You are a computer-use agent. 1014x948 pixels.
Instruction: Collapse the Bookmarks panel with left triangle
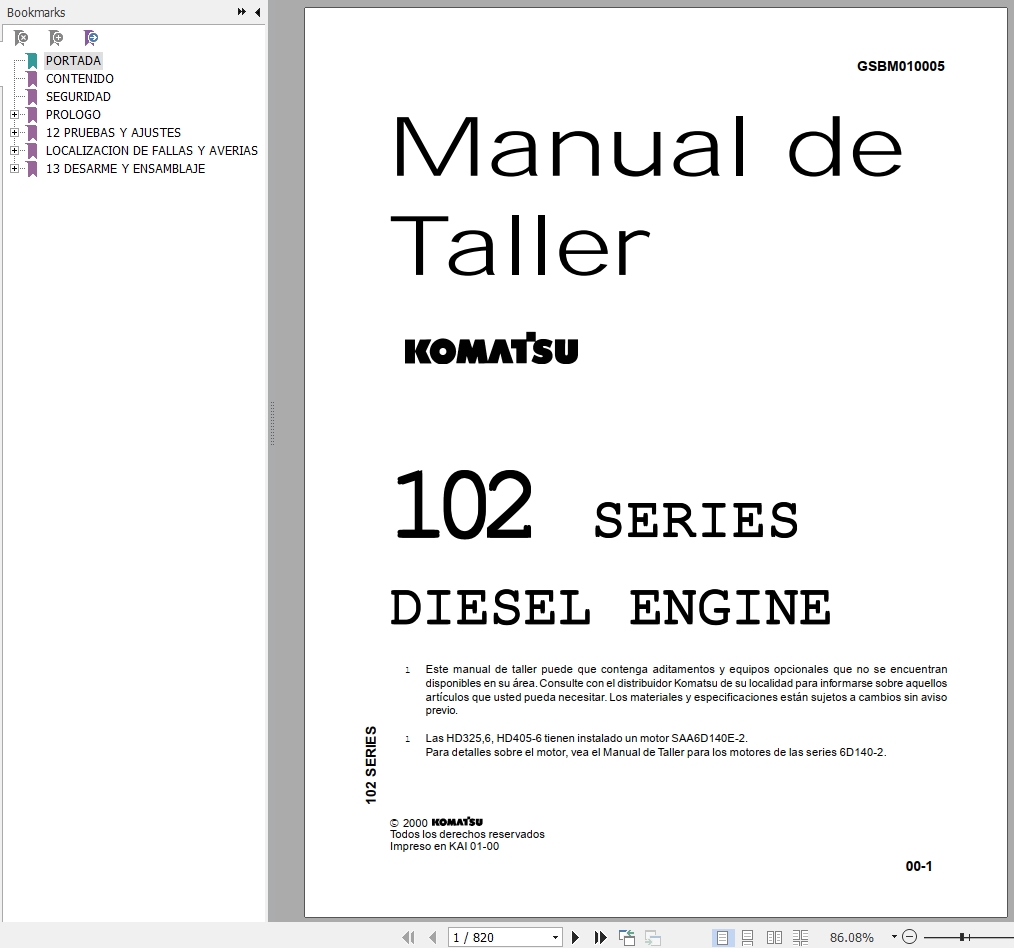pos(257,12)
